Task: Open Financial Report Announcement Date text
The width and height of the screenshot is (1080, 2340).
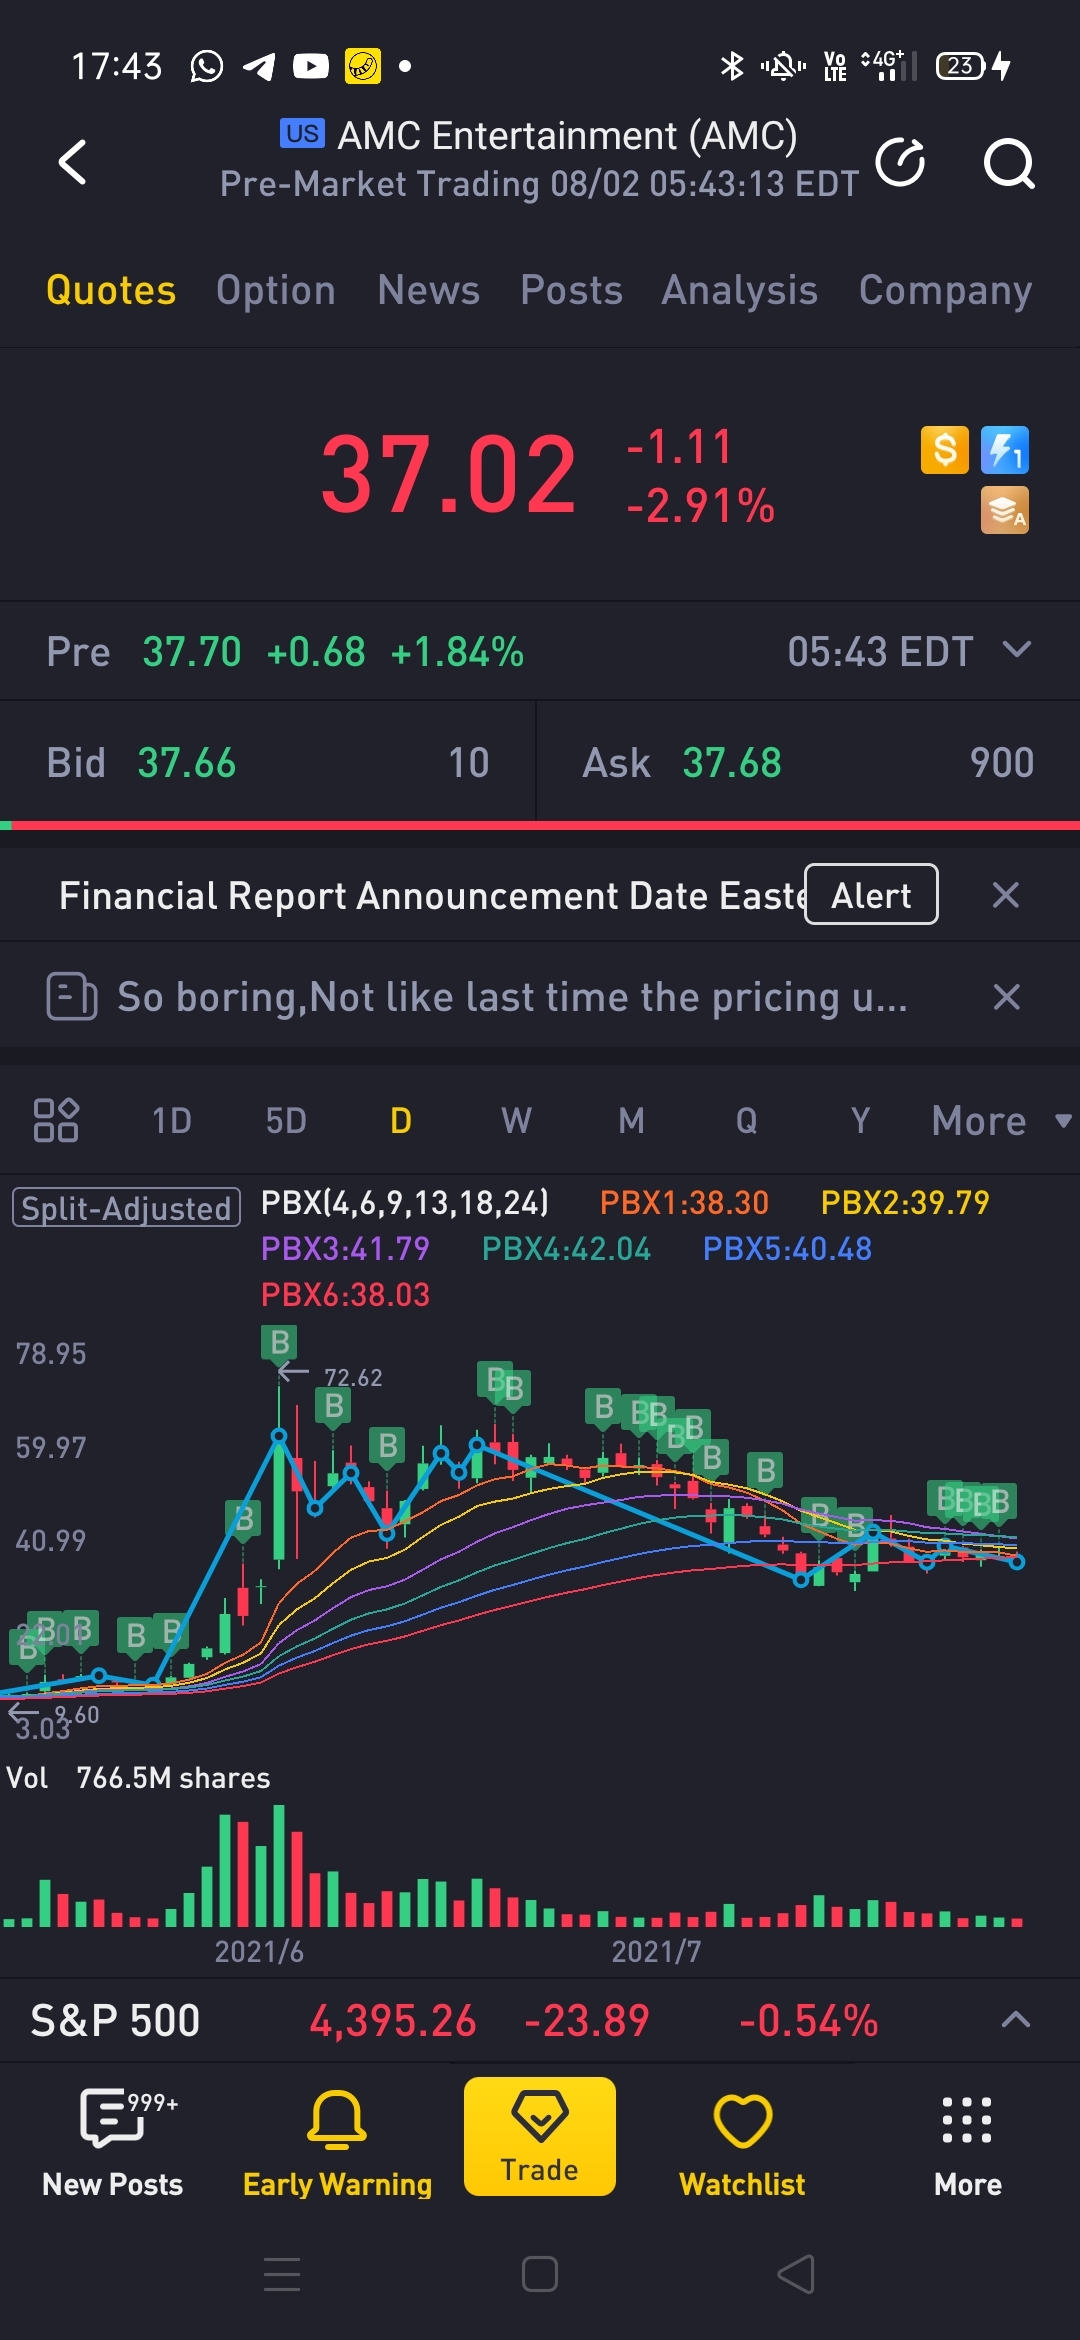Action: click(x=432, y=895)
